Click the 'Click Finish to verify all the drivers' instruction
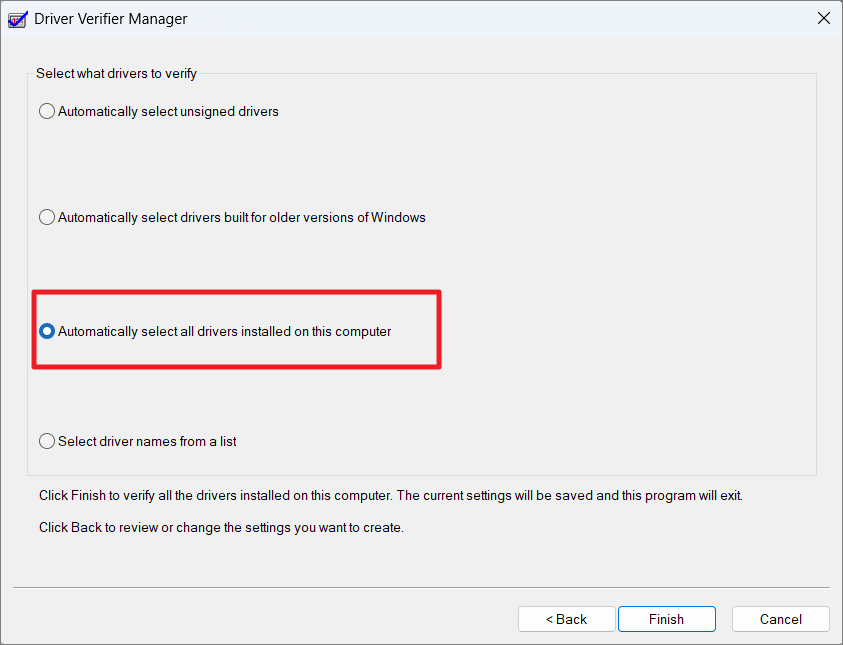Viewport: 843px width, 645px height. click(391, 496)
